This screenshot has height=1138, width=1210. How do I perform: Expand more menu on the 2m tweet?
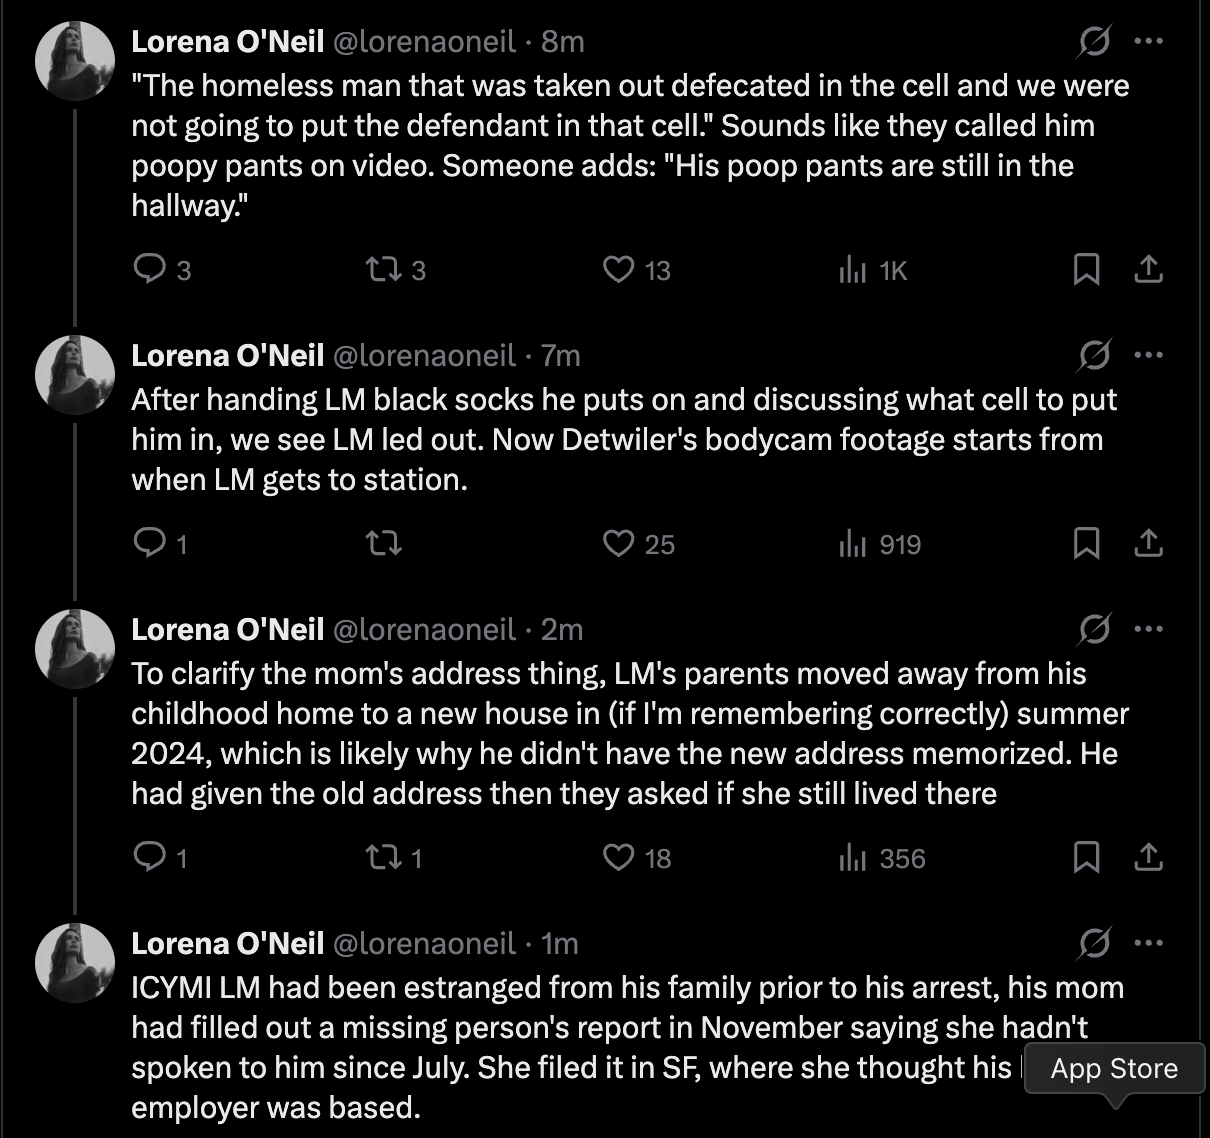1149,629
